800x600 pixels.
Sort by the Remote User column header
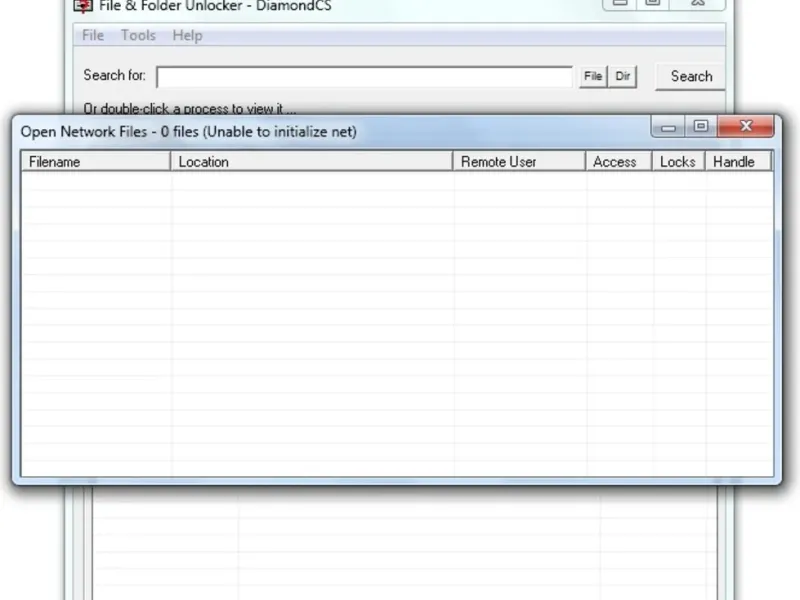coord(519,162)
